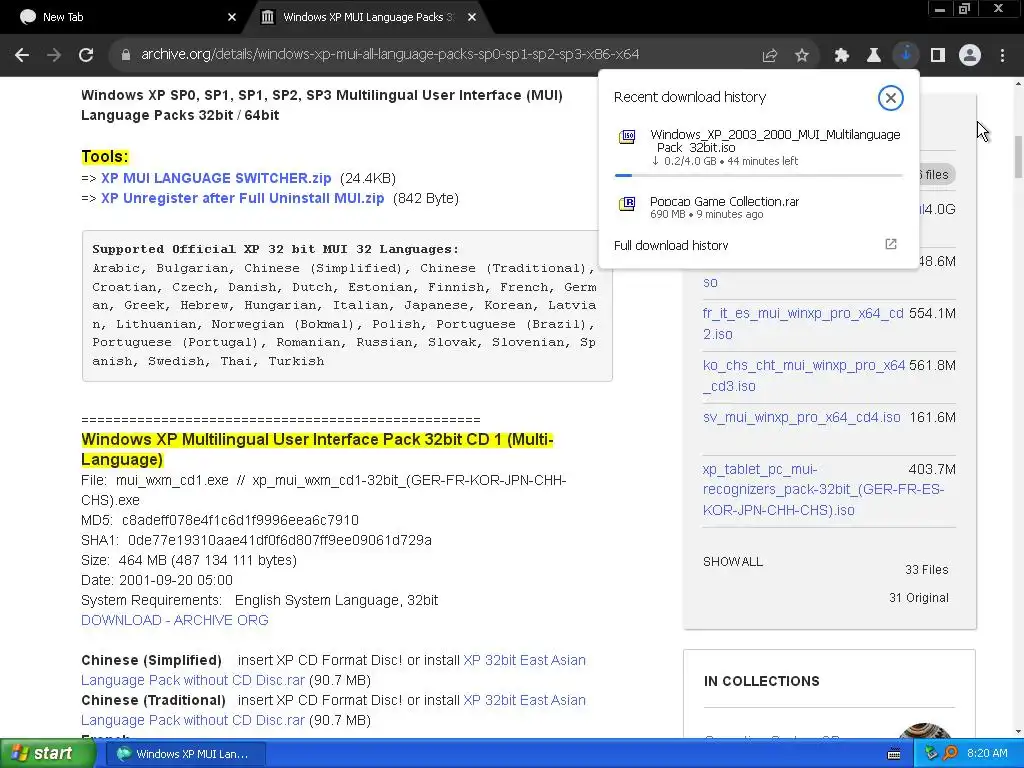Click the Tools: highlighted heading
The width and height of the screenshot is (1024, 768).
pyautogui.click(x=104, y=157)
